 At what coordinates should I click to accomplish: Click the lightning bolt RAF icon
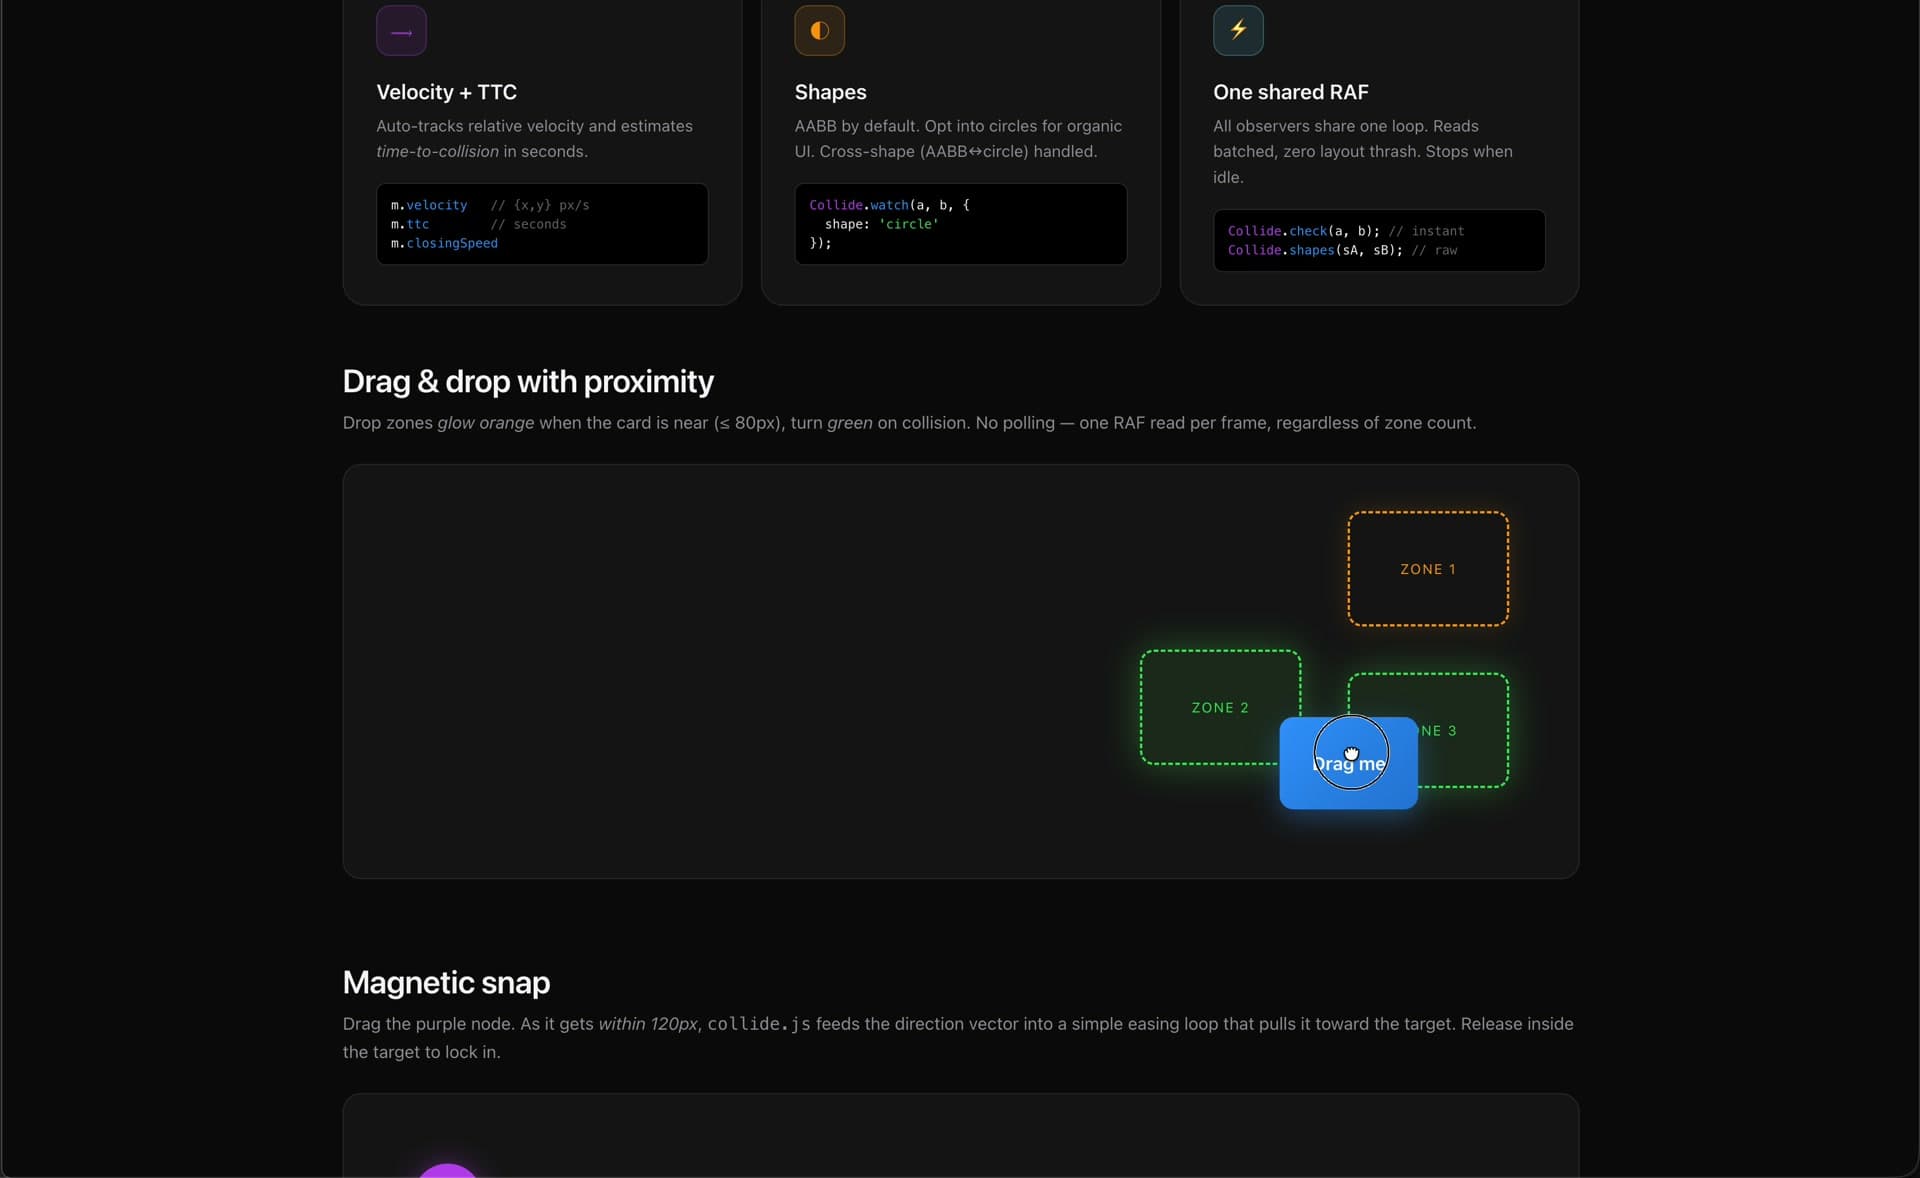pyautogui.click(x=1237, y=31)
